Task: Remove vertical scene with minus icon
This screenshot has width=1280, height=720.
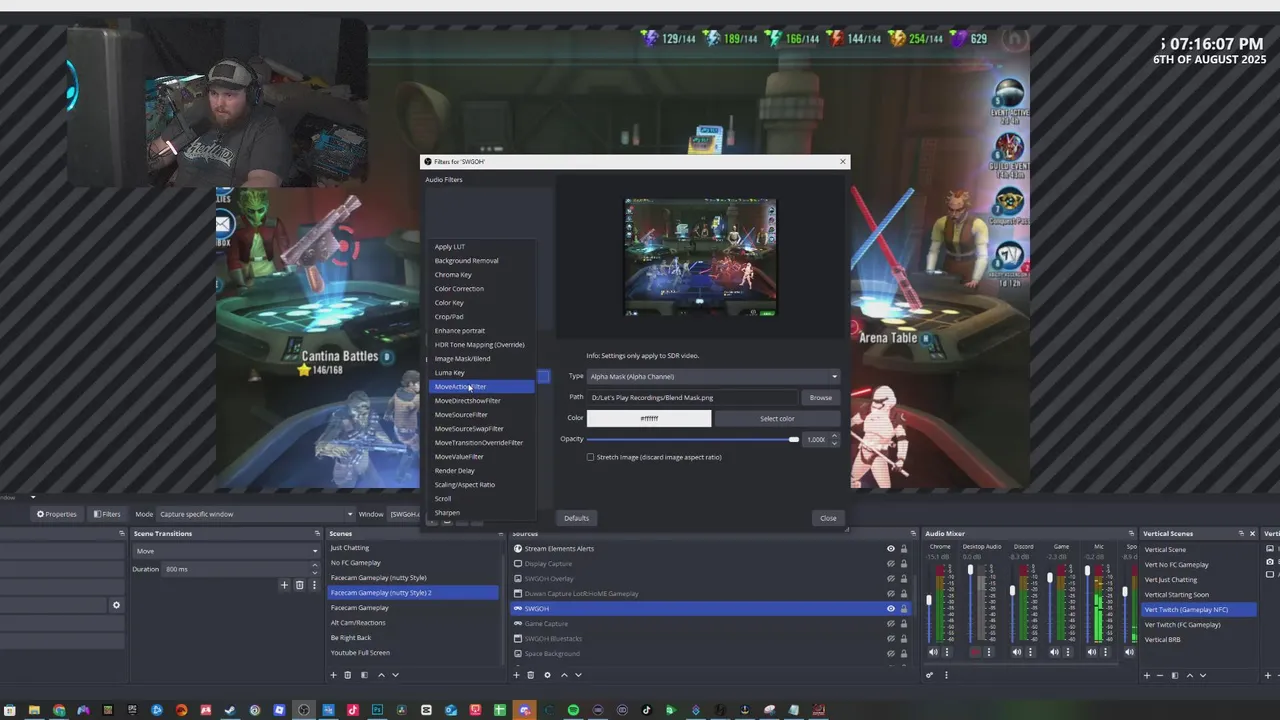Action: pos(1161,675)
